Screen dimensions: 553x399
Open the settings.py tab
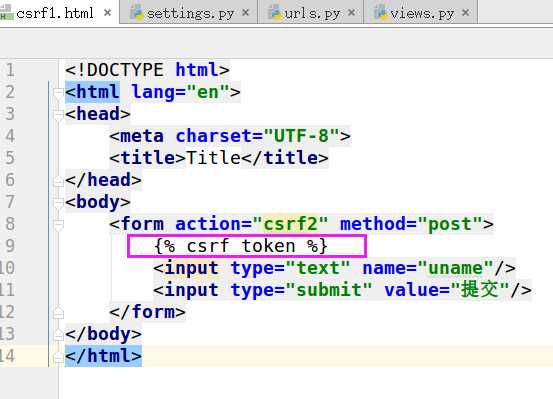tap(189, 13)
